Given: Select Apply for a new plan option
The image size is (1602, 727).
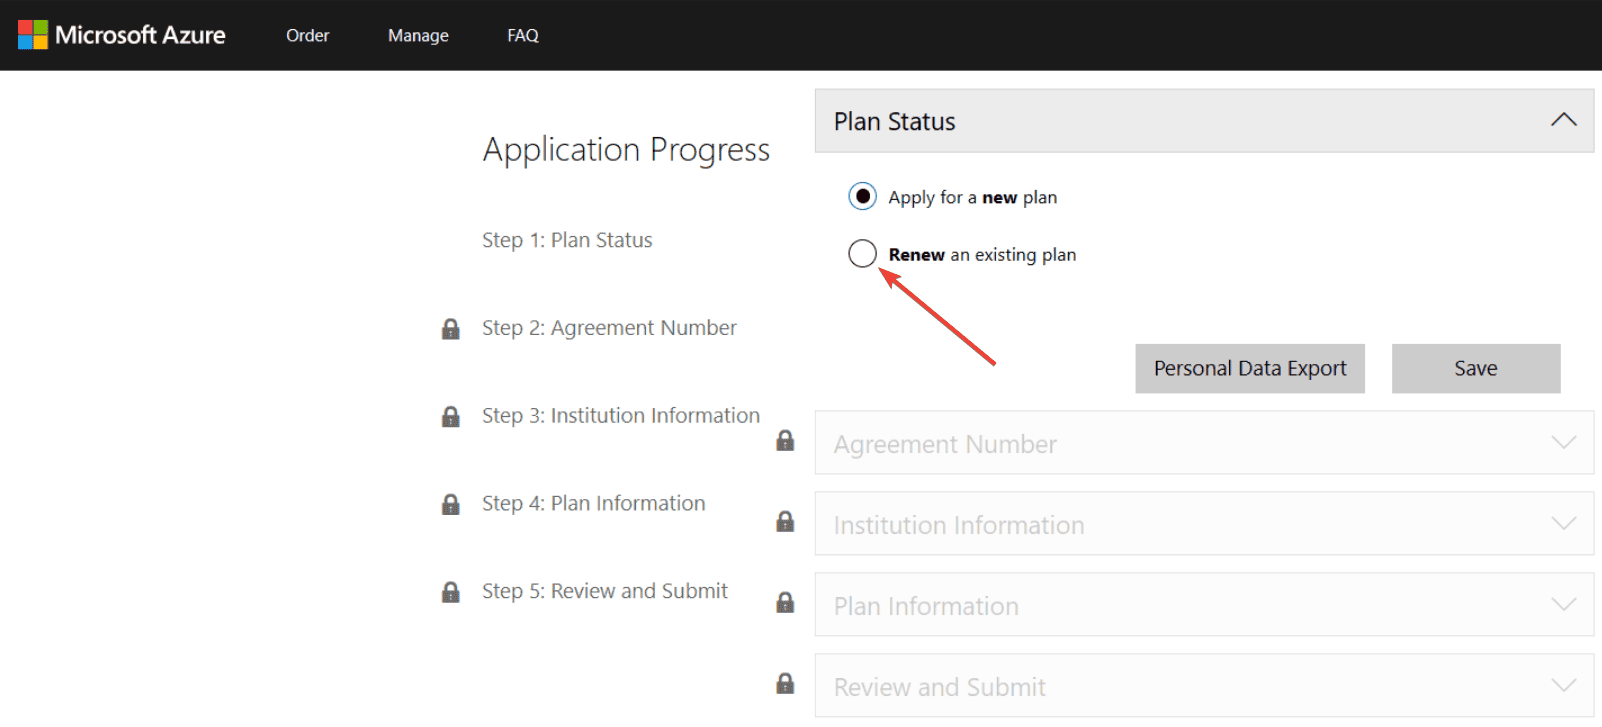Looking at the screenshot, I should [862, 196].
